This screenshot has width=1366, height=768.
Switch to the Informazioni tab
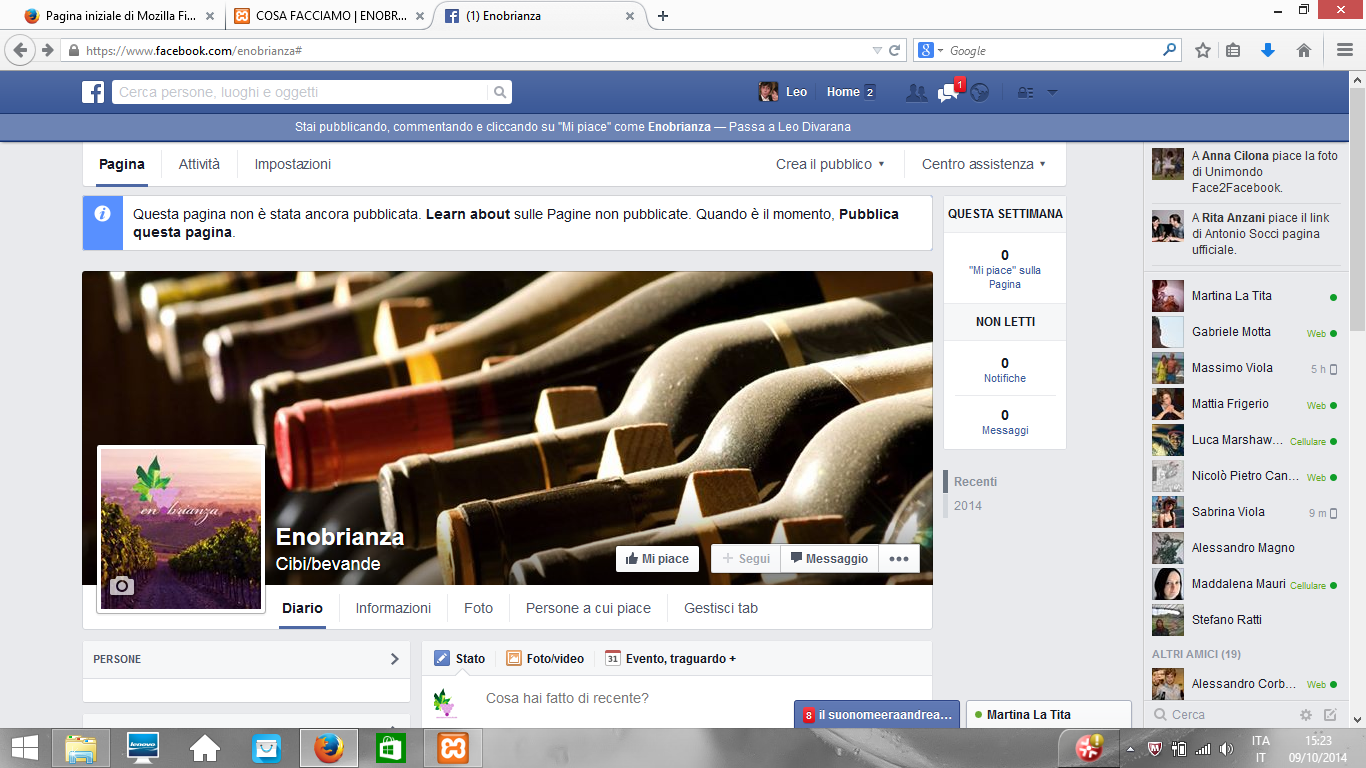click(393, 608)
